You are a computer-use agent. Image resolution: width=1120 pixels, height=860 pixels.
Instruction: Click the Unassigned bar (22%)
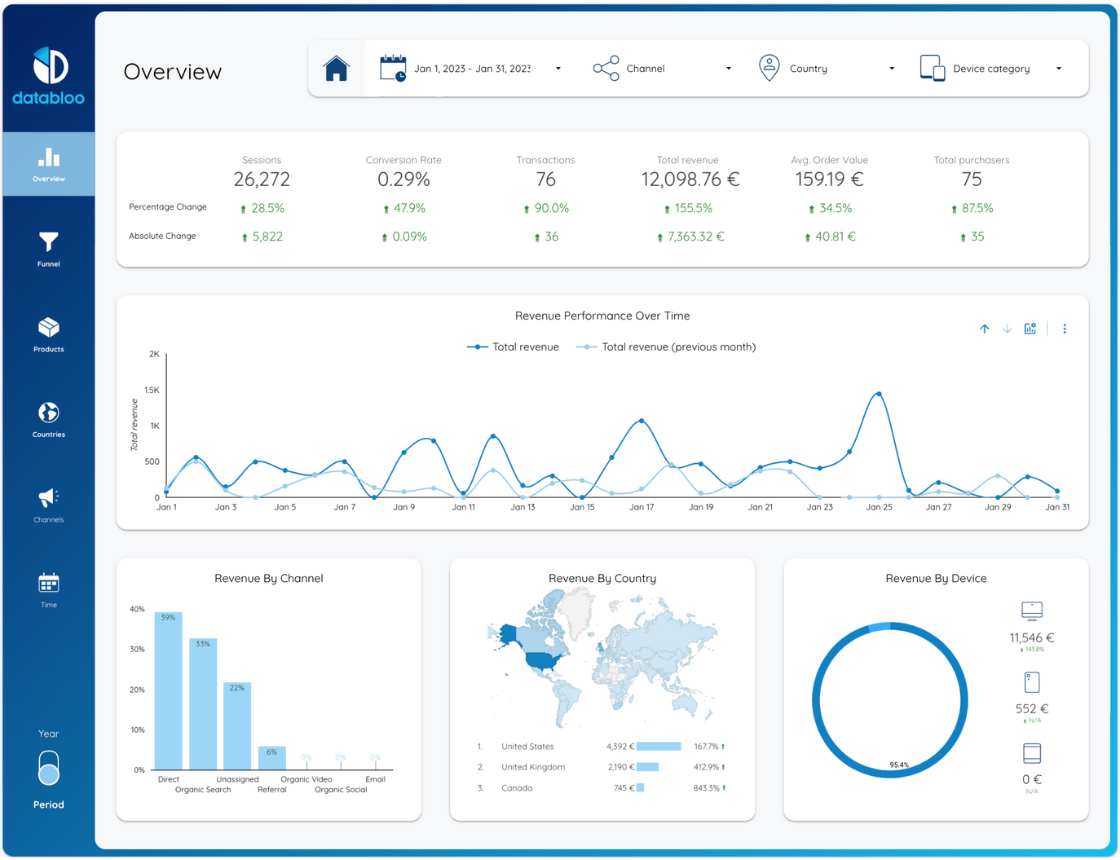pos(237,726)
